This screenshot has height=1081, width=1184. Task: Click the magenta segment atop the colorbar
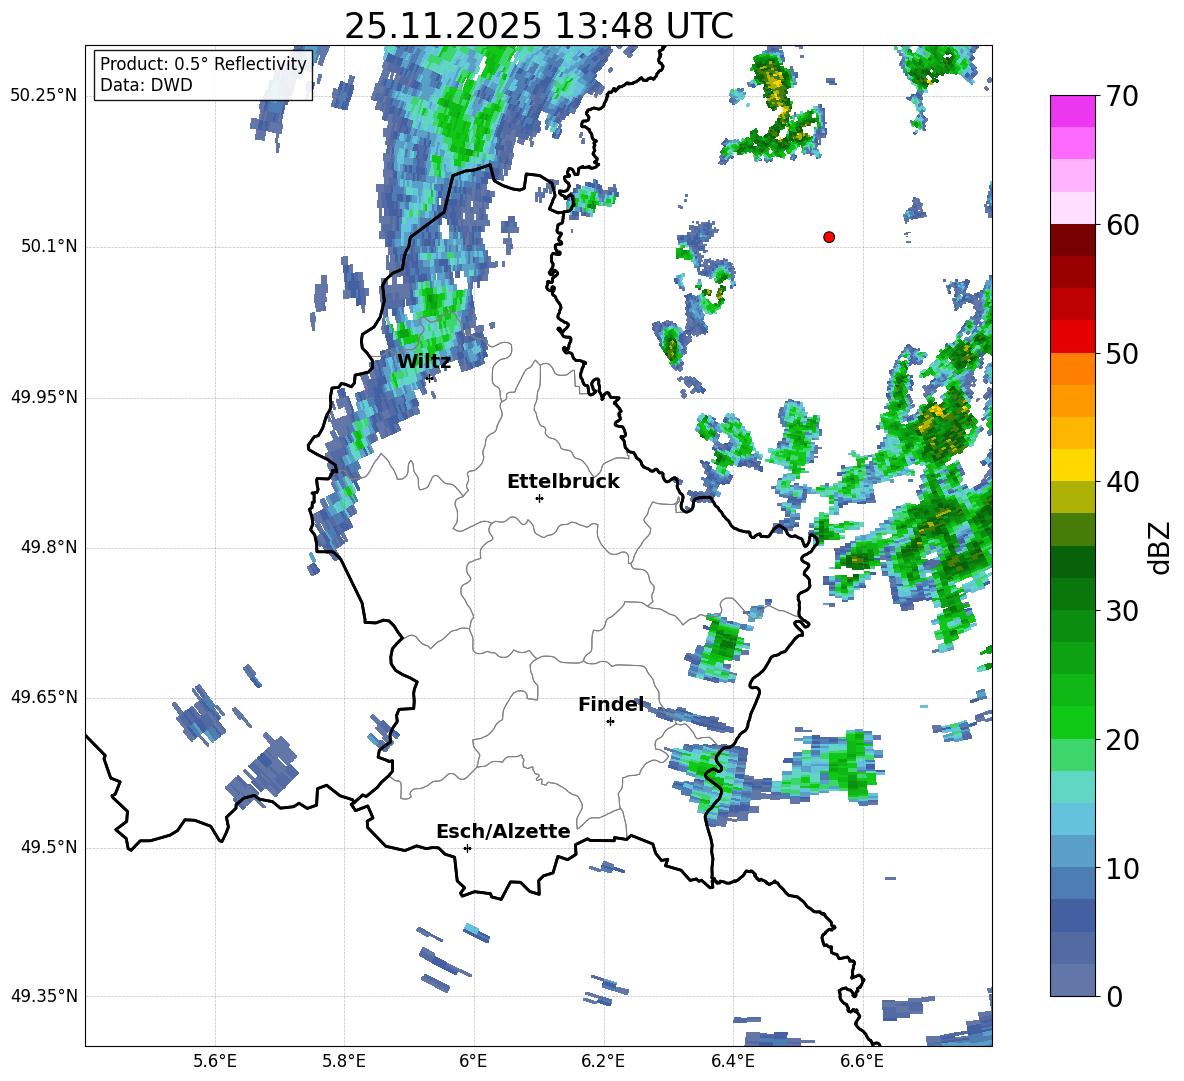(x=1072, y=111)
